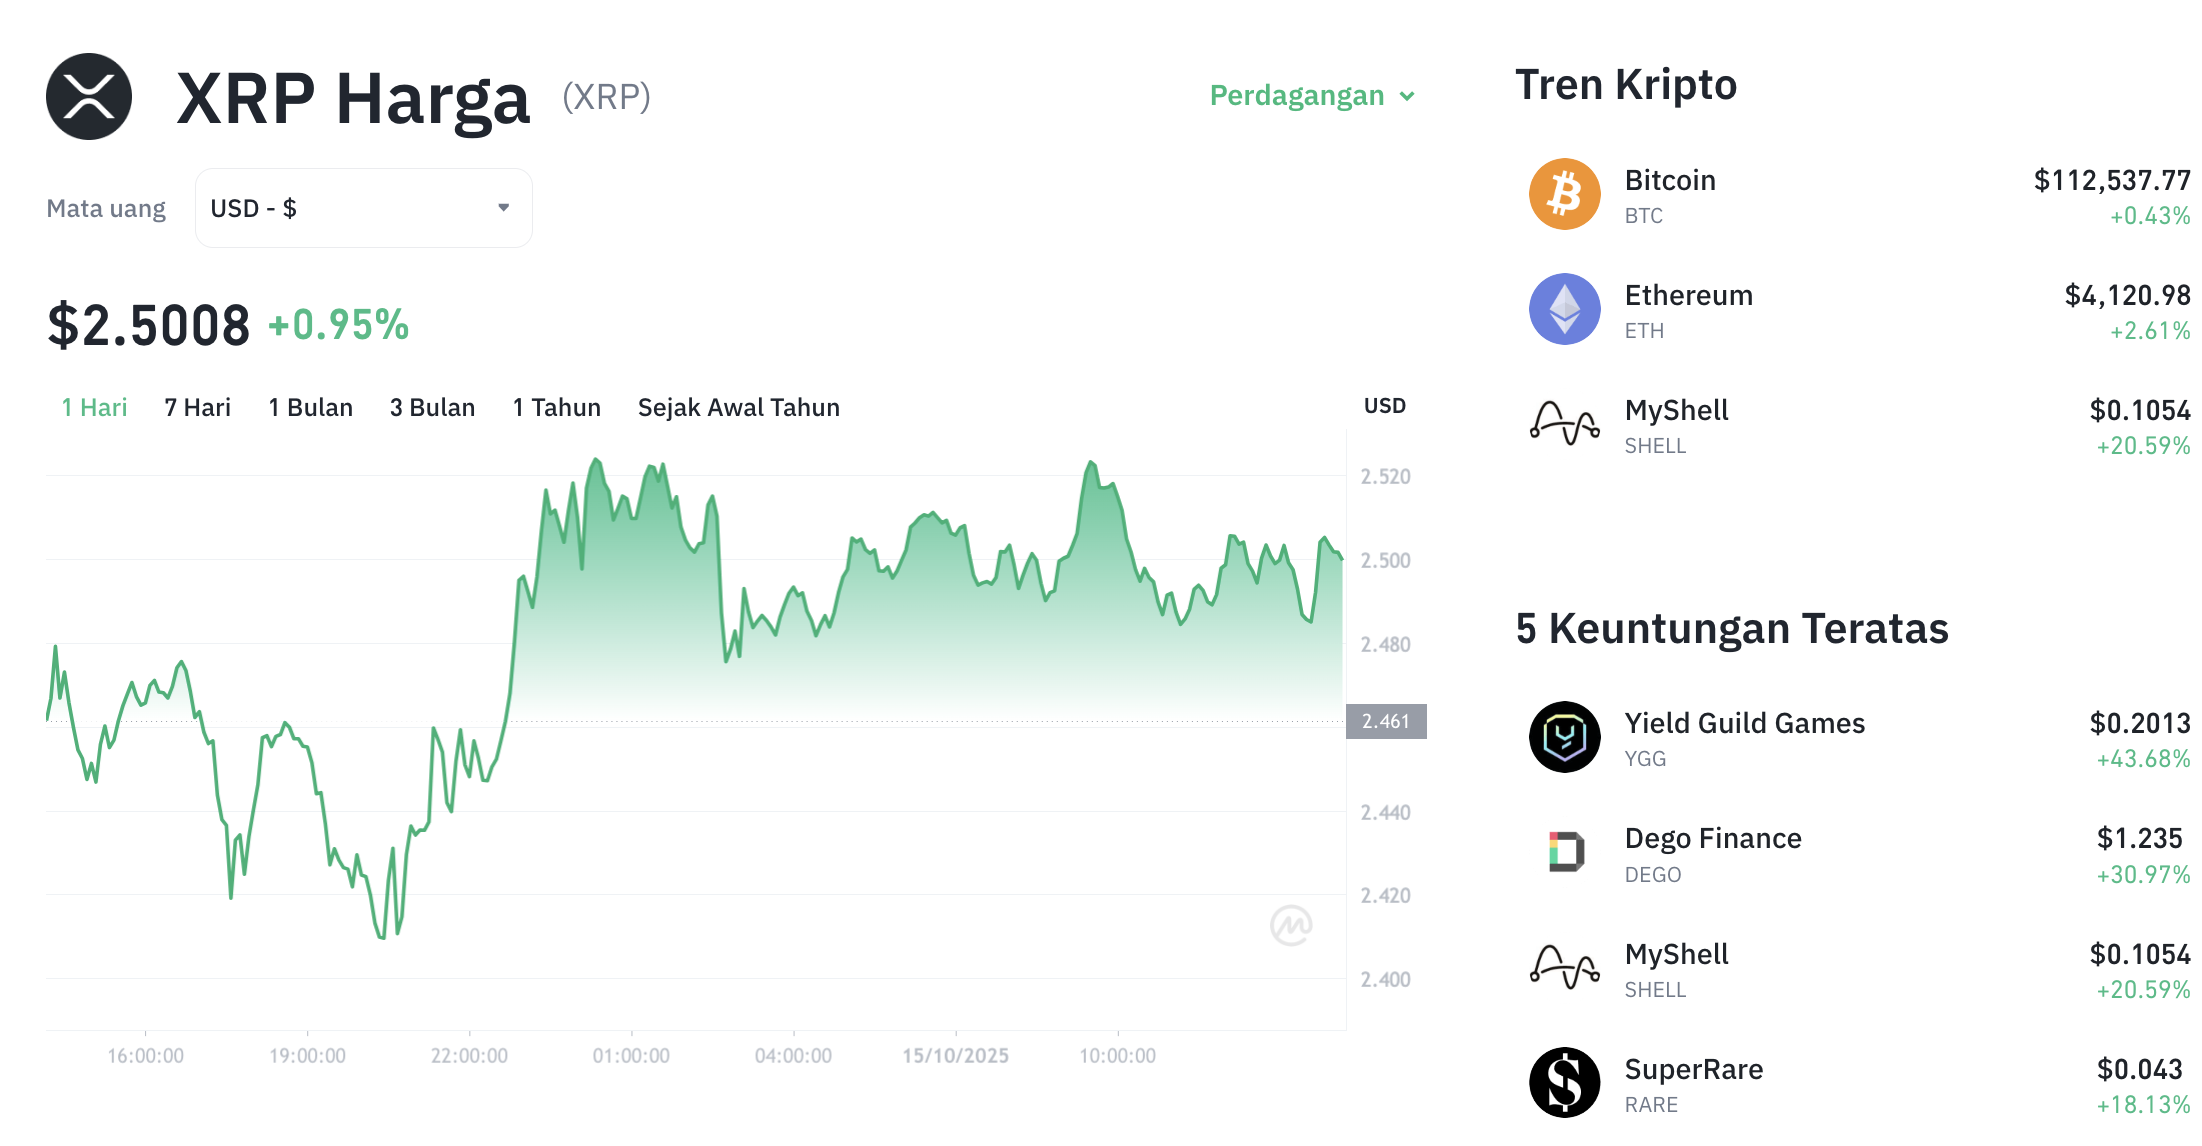The height and width of the screenshot is (1146, 2202).
Task: Click the Yield Guild Games icon
Action: coord(1564,737)
